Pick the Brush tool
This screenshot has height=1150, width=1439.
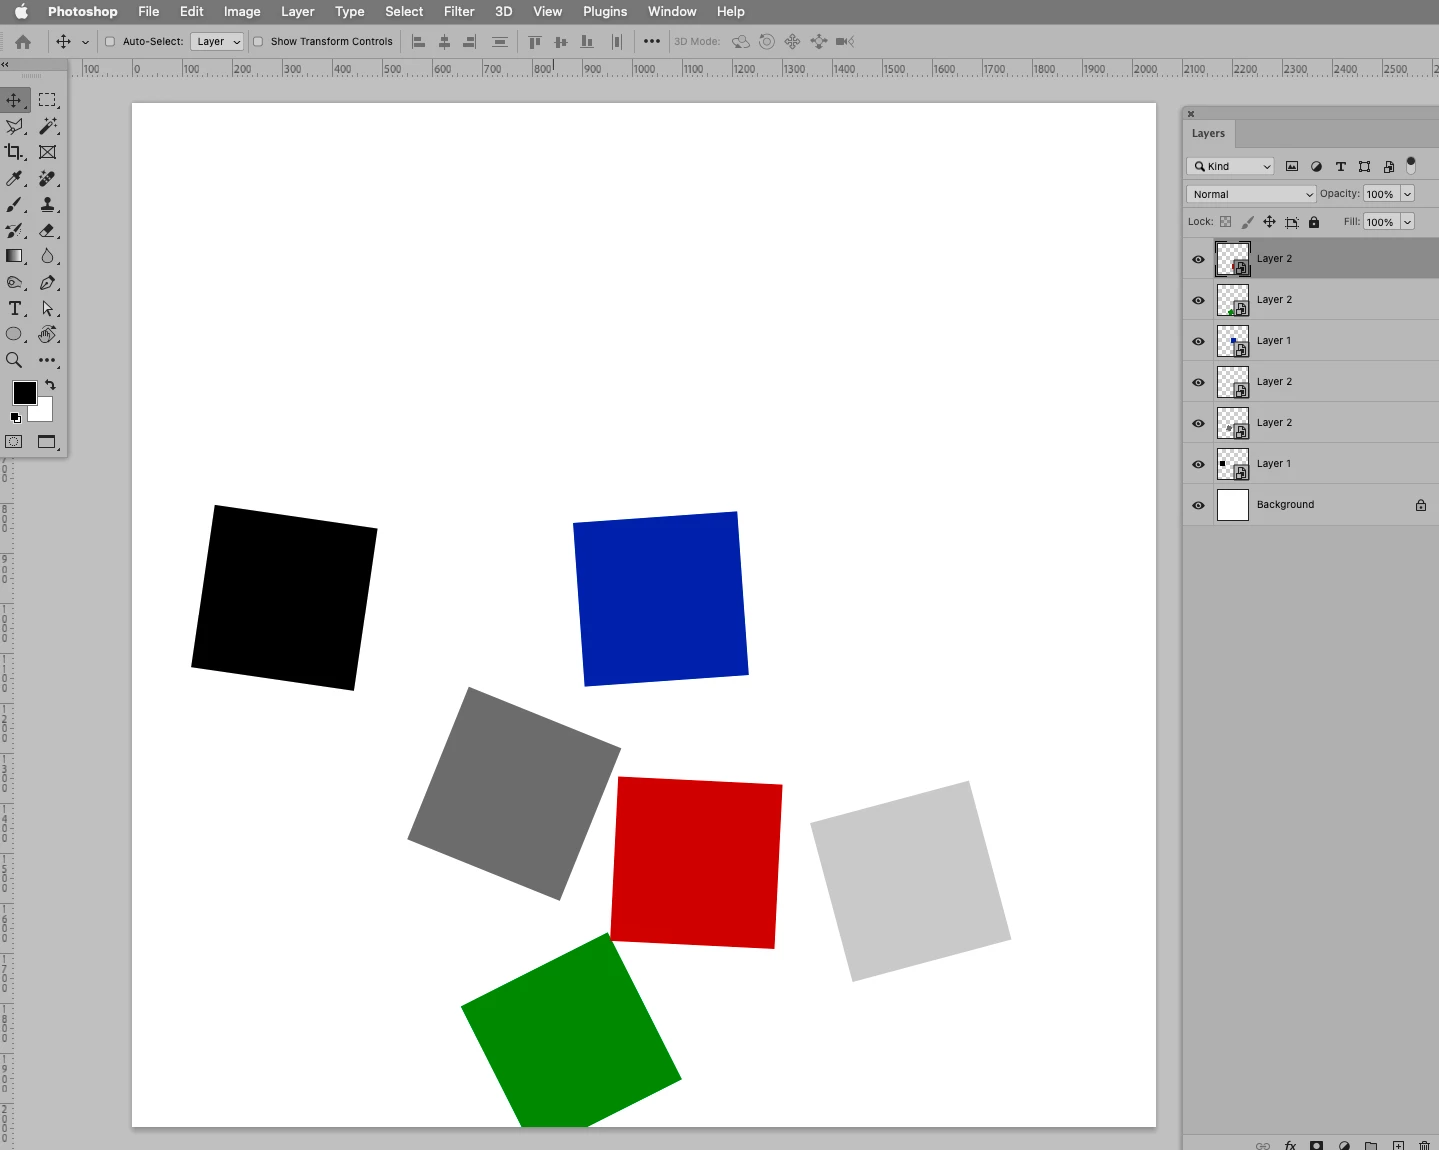point(14,204)
